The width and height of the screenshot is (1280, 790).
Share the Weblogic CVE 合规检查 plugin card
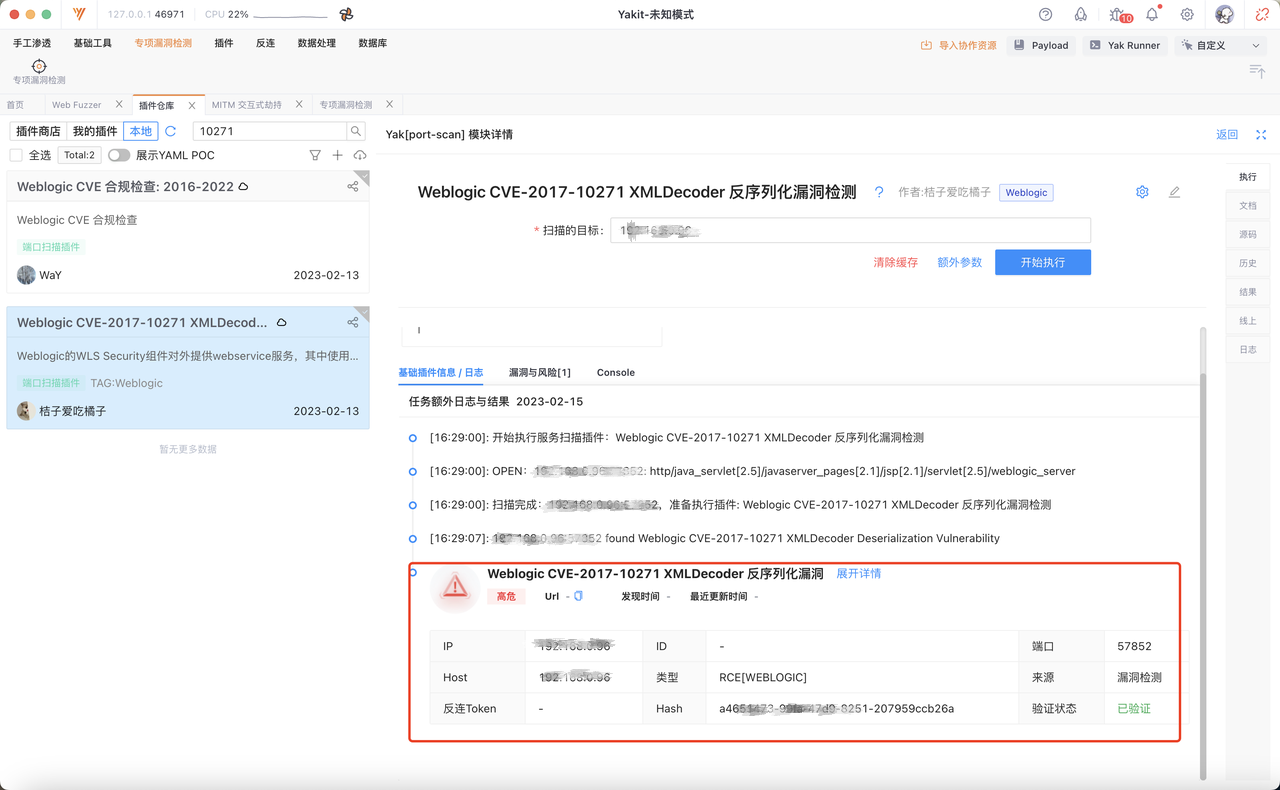[x=353, y=186]
